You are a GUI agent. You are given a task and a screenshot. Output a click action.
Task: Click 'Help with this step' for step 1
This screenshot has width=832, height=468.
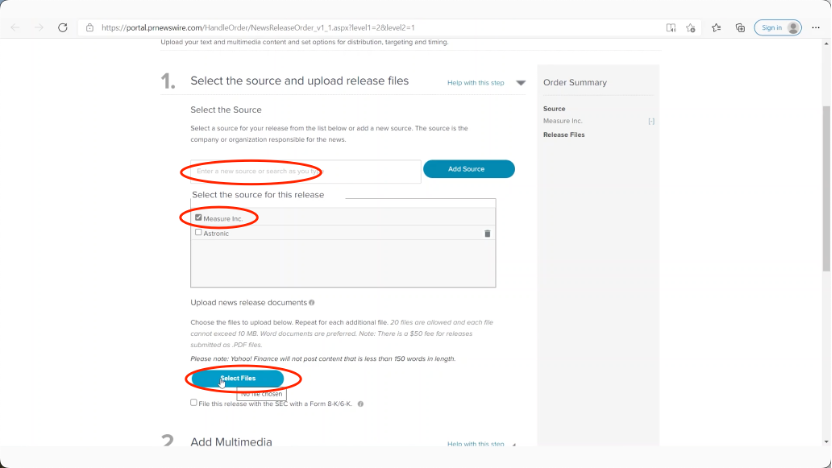point(475,83)
